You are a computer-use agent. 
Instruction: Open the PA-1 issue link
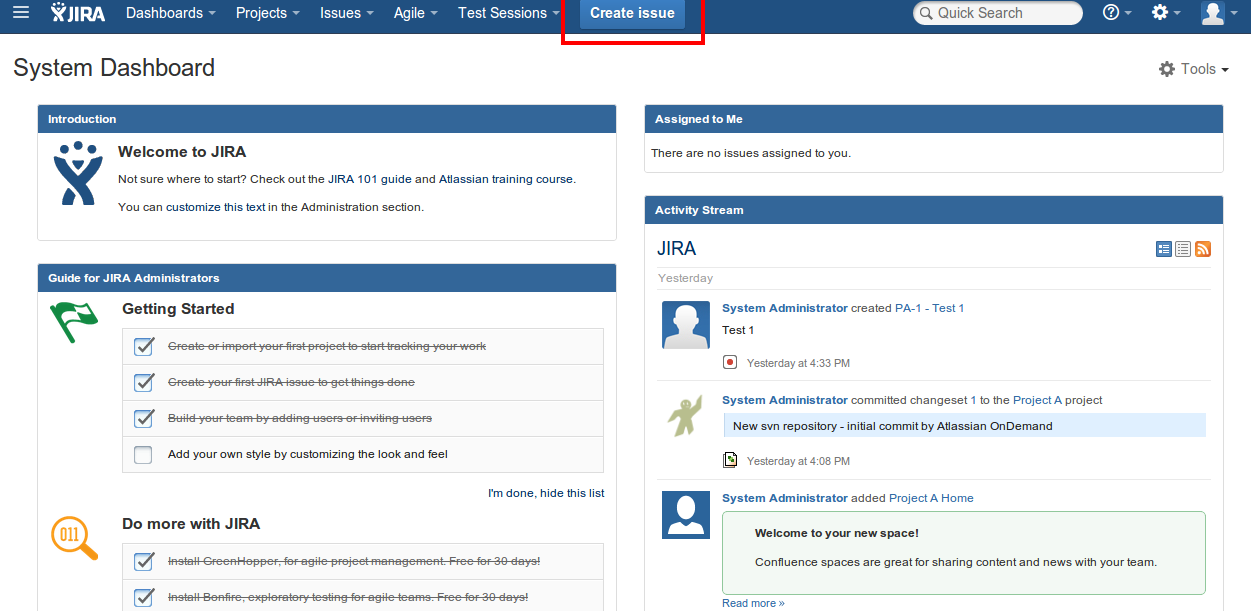click(908, 308)
